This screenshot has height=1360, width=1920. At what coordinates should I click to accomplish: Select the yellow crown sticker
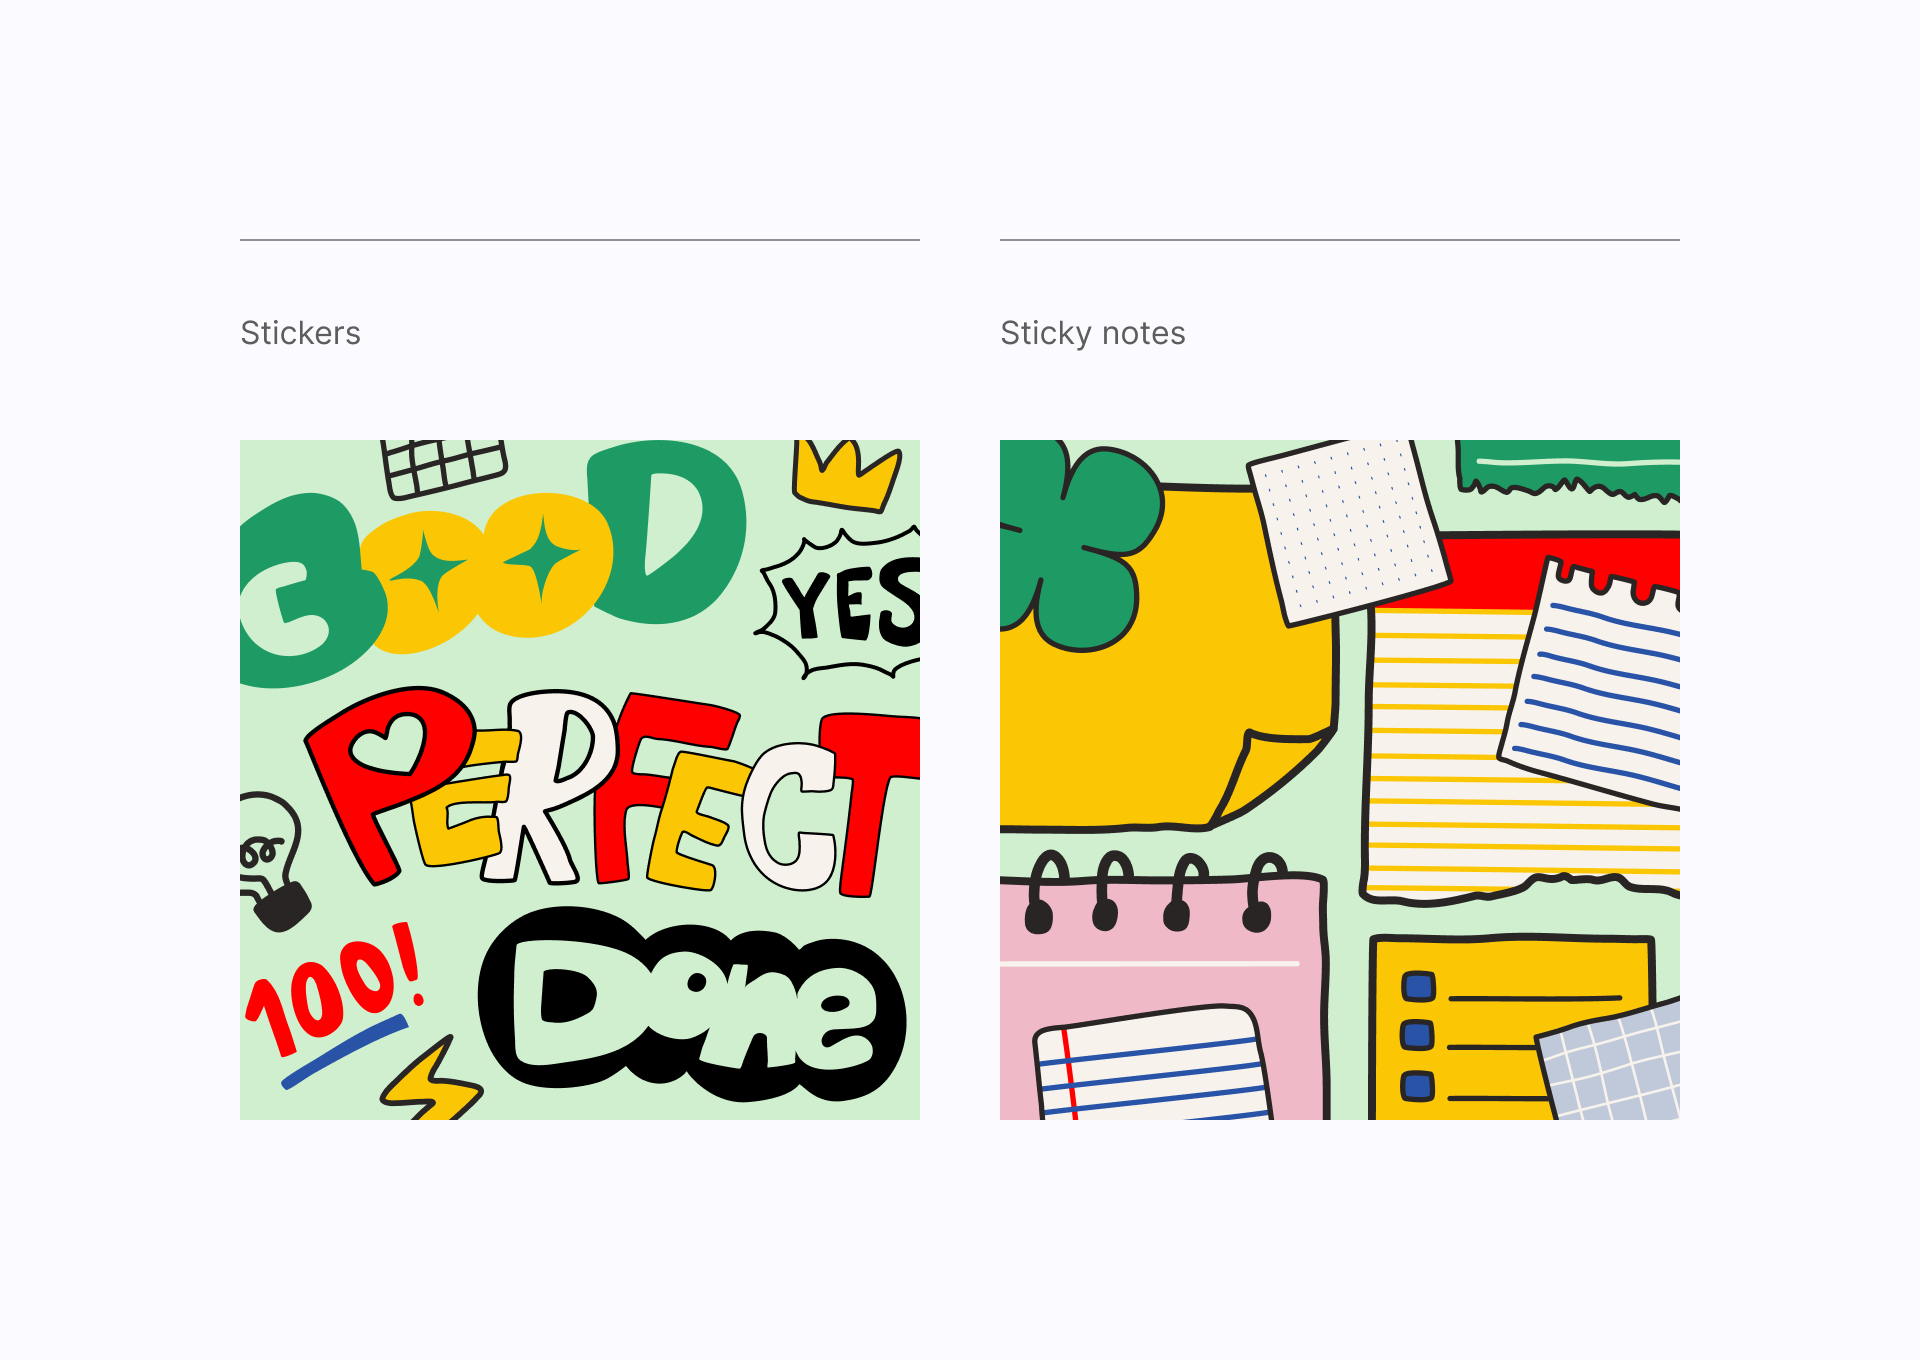846,476
